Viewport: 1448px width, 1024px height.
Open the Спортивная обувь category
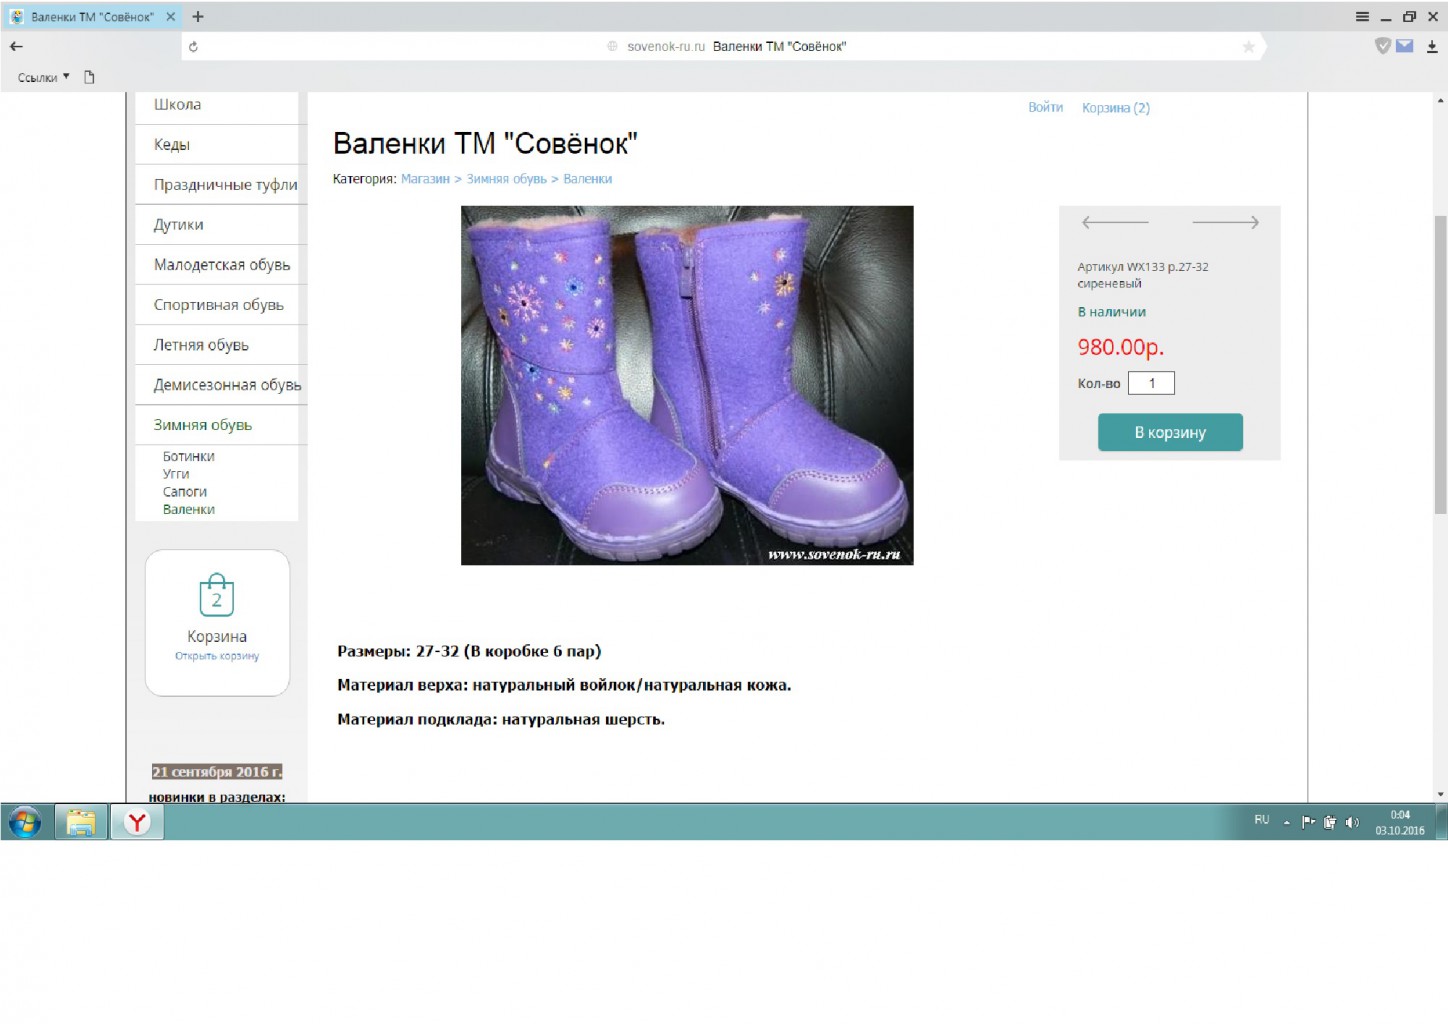218,304
